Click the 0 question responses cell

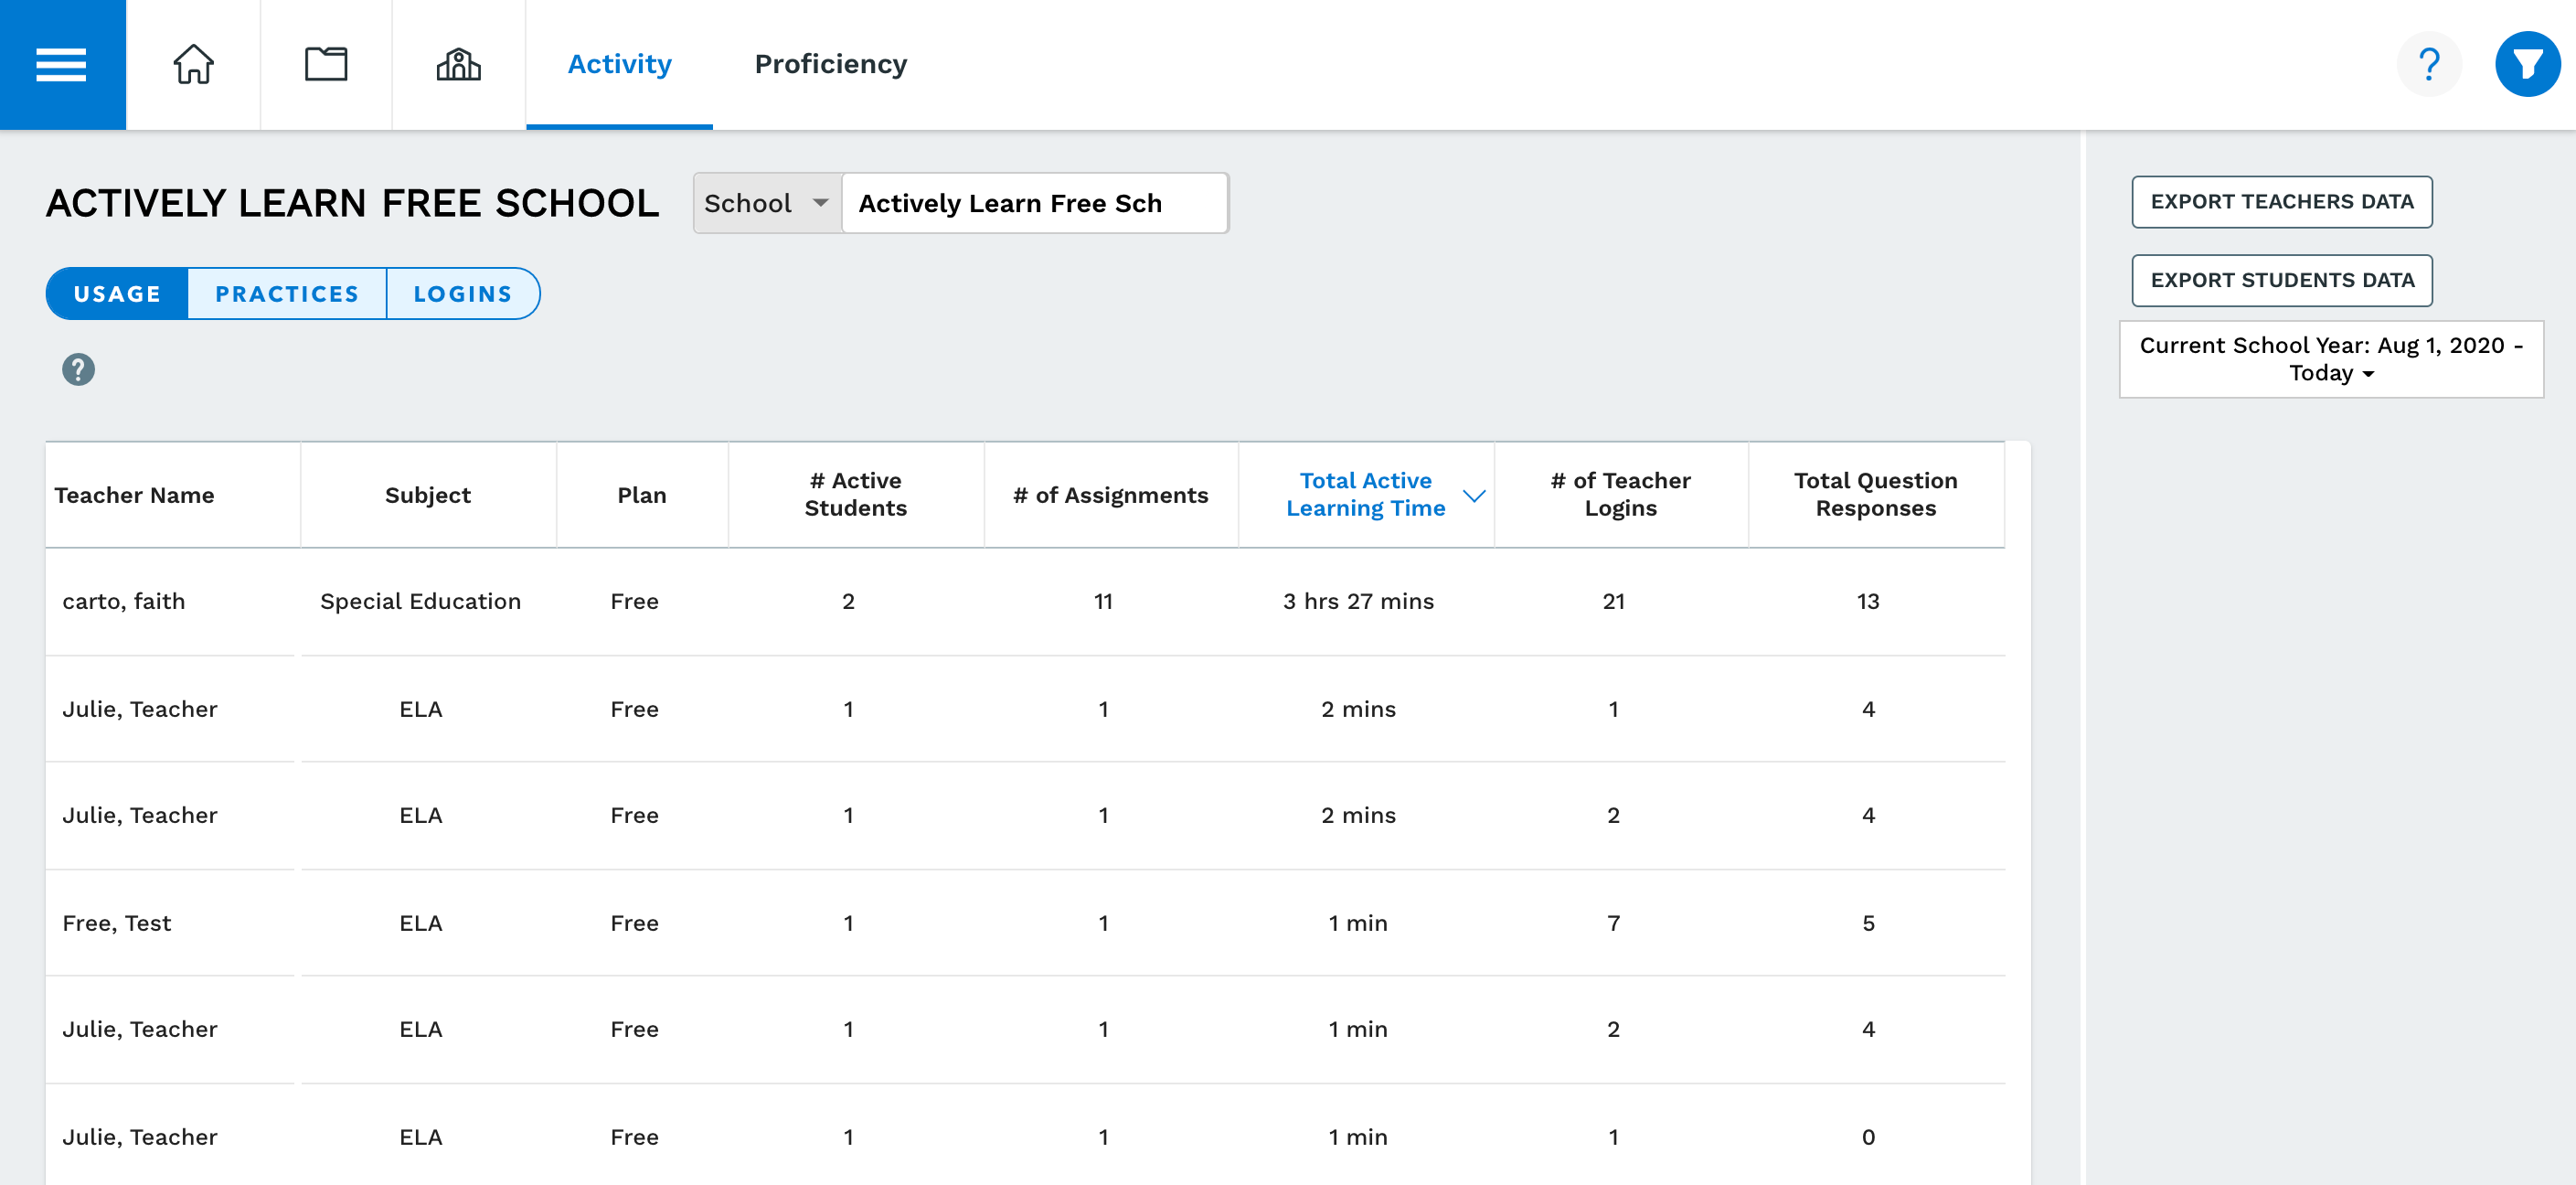[x=1869, y=1138]
